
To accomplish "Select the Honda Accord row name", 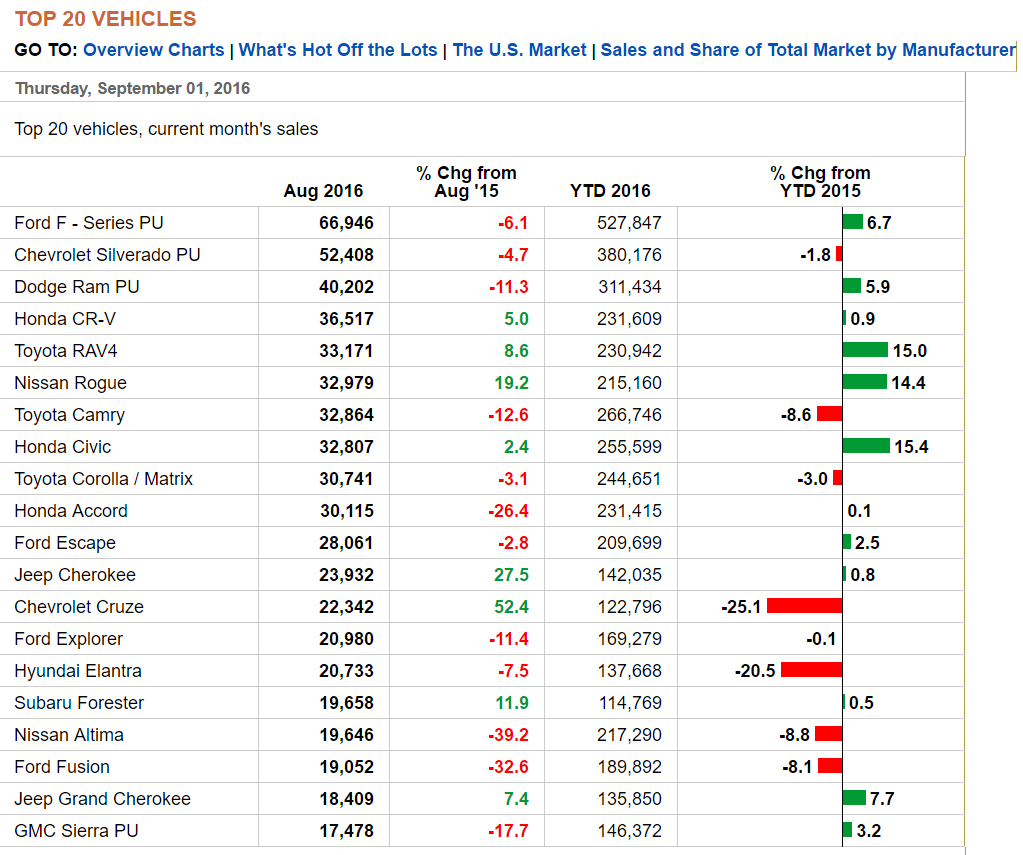I will pos(71,510).
